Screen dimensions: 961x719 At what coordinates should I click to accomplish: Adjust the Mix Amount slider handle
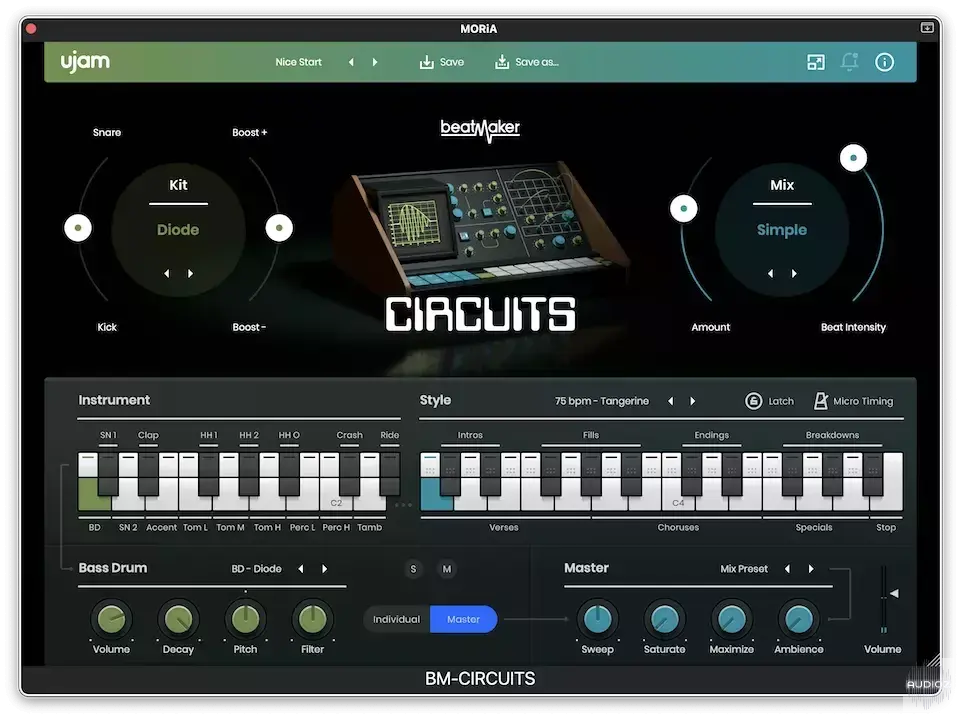pos(683,208)
